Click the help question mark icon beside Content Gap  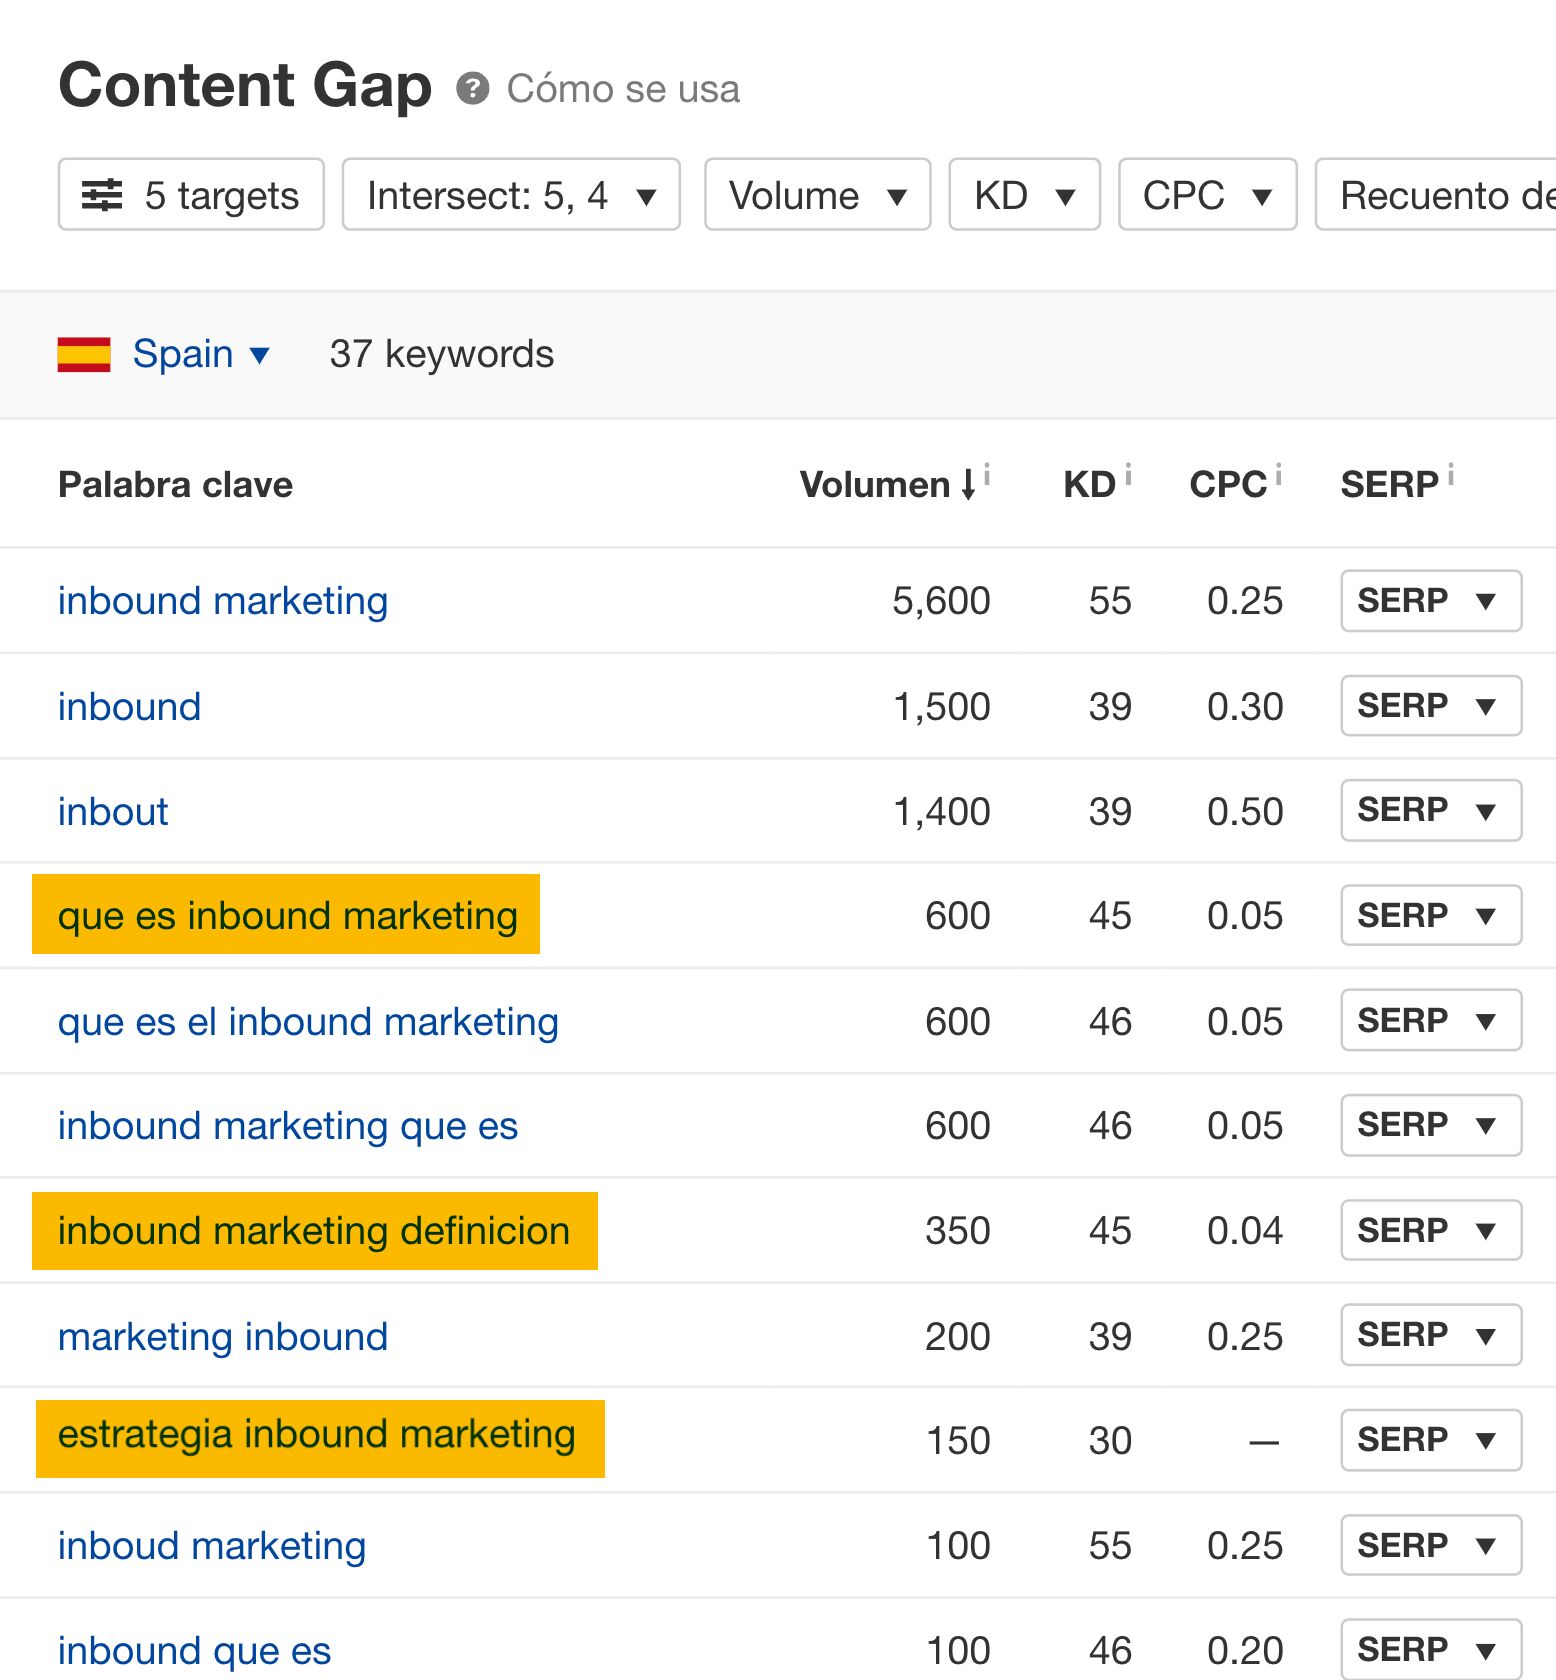(x=472, y=89)
